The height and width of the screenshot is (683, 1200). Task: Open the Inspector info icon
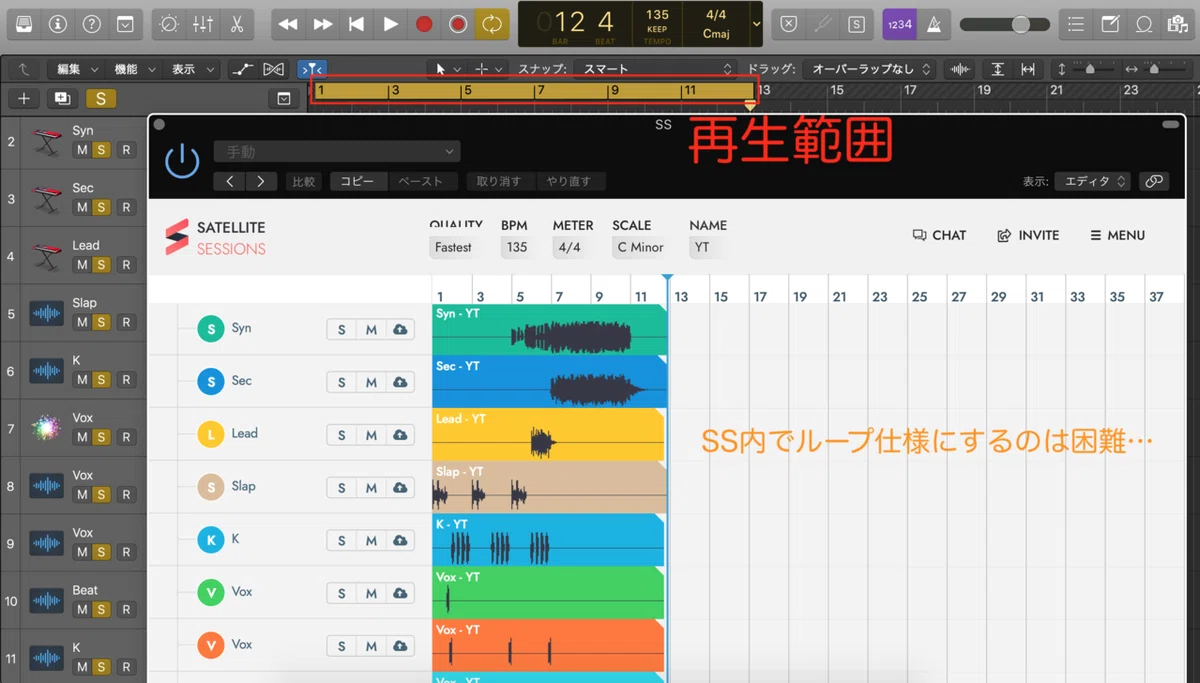58,24
